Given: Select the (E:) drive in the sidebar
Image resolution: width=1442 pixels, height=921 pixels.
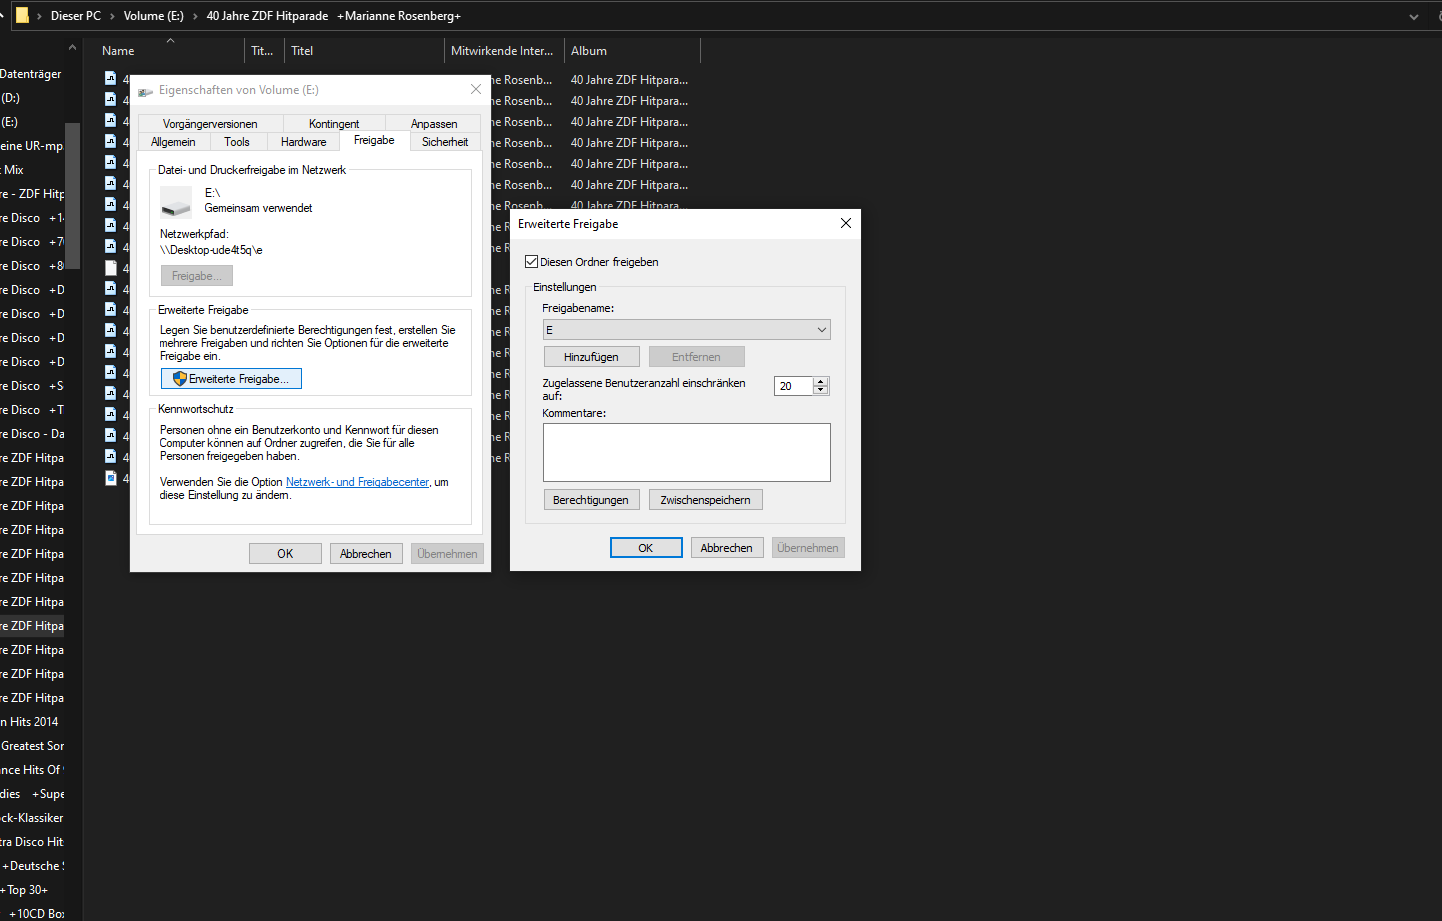Looking at the screenshot, I should [x=10, y=122].
